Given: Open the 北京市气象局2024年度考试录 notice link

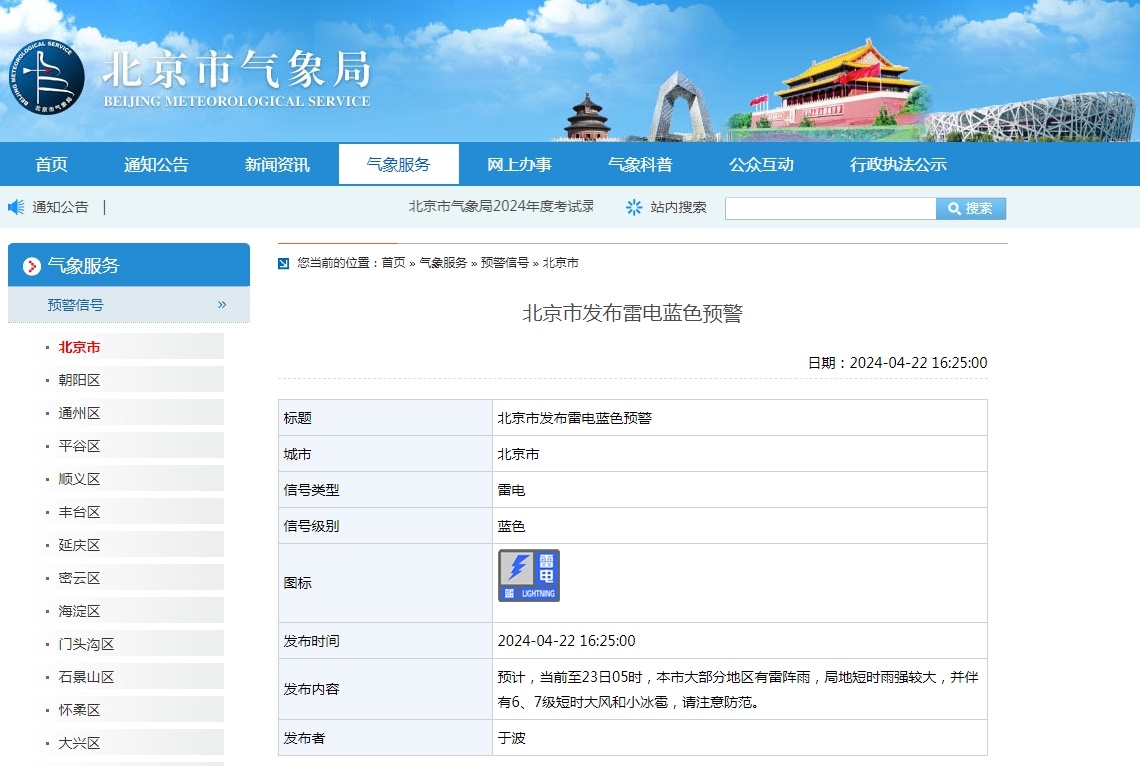Looking at the screenshot, I should (x=501, y=206).
